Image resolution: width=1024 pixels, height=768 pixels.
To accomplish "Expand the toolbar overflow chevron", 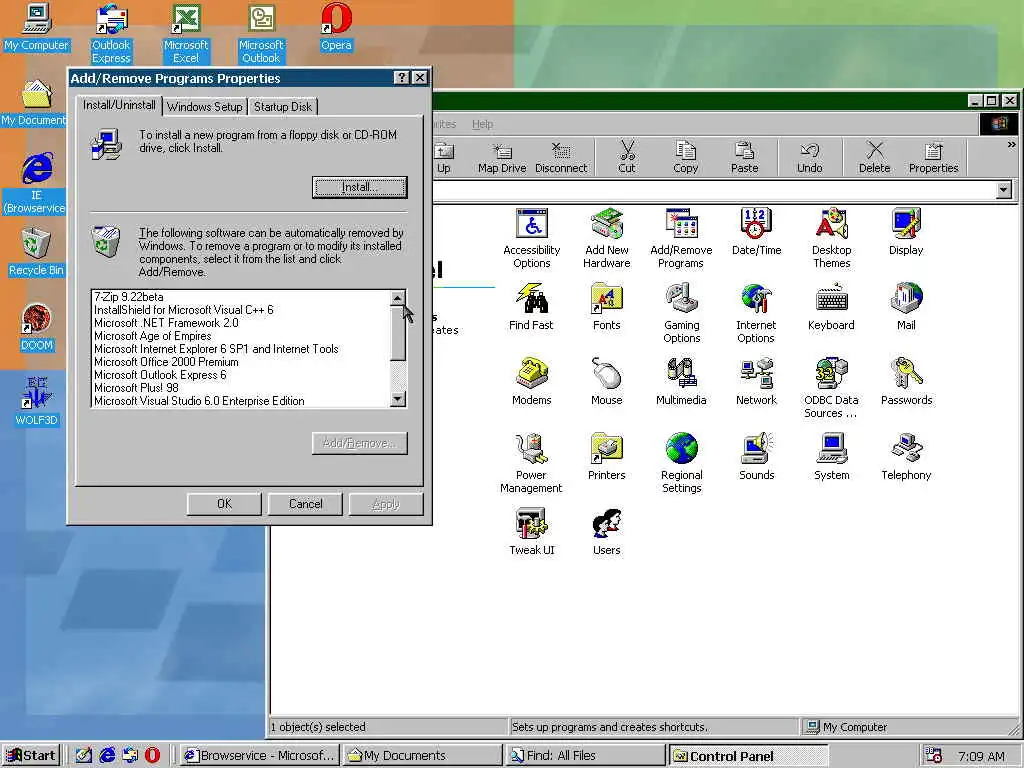I will pyautogui.click(x=1011, y=145).
